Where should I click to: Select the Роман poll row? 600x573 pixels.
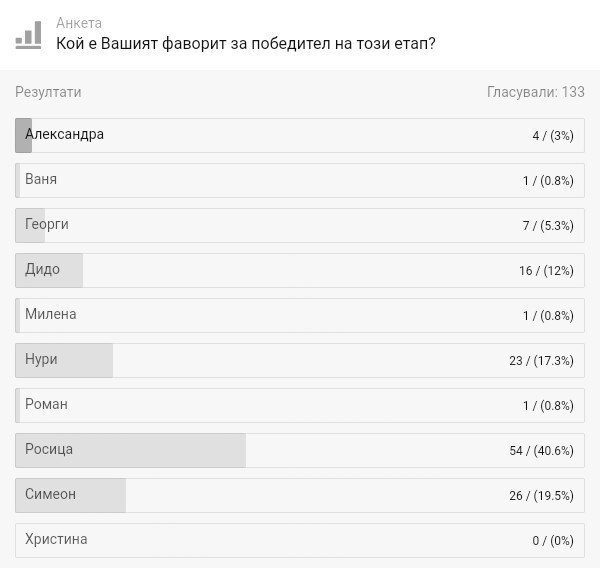tap(300, 405)
